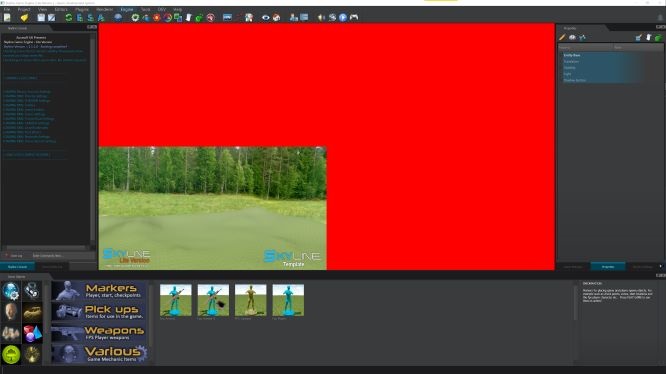Select the globe with gear category icon
Viewport: 666px width, 374px height.
11,291
